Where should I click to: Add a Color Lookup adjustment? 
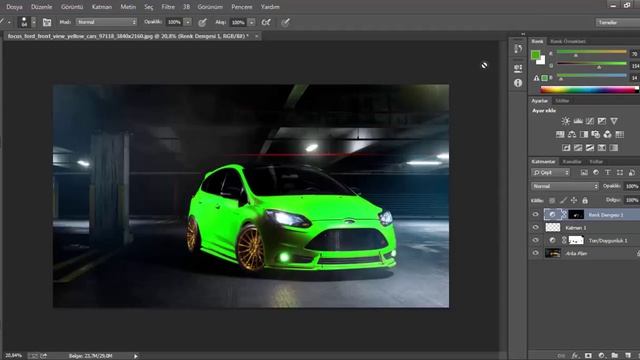click(x=620, y=134)
